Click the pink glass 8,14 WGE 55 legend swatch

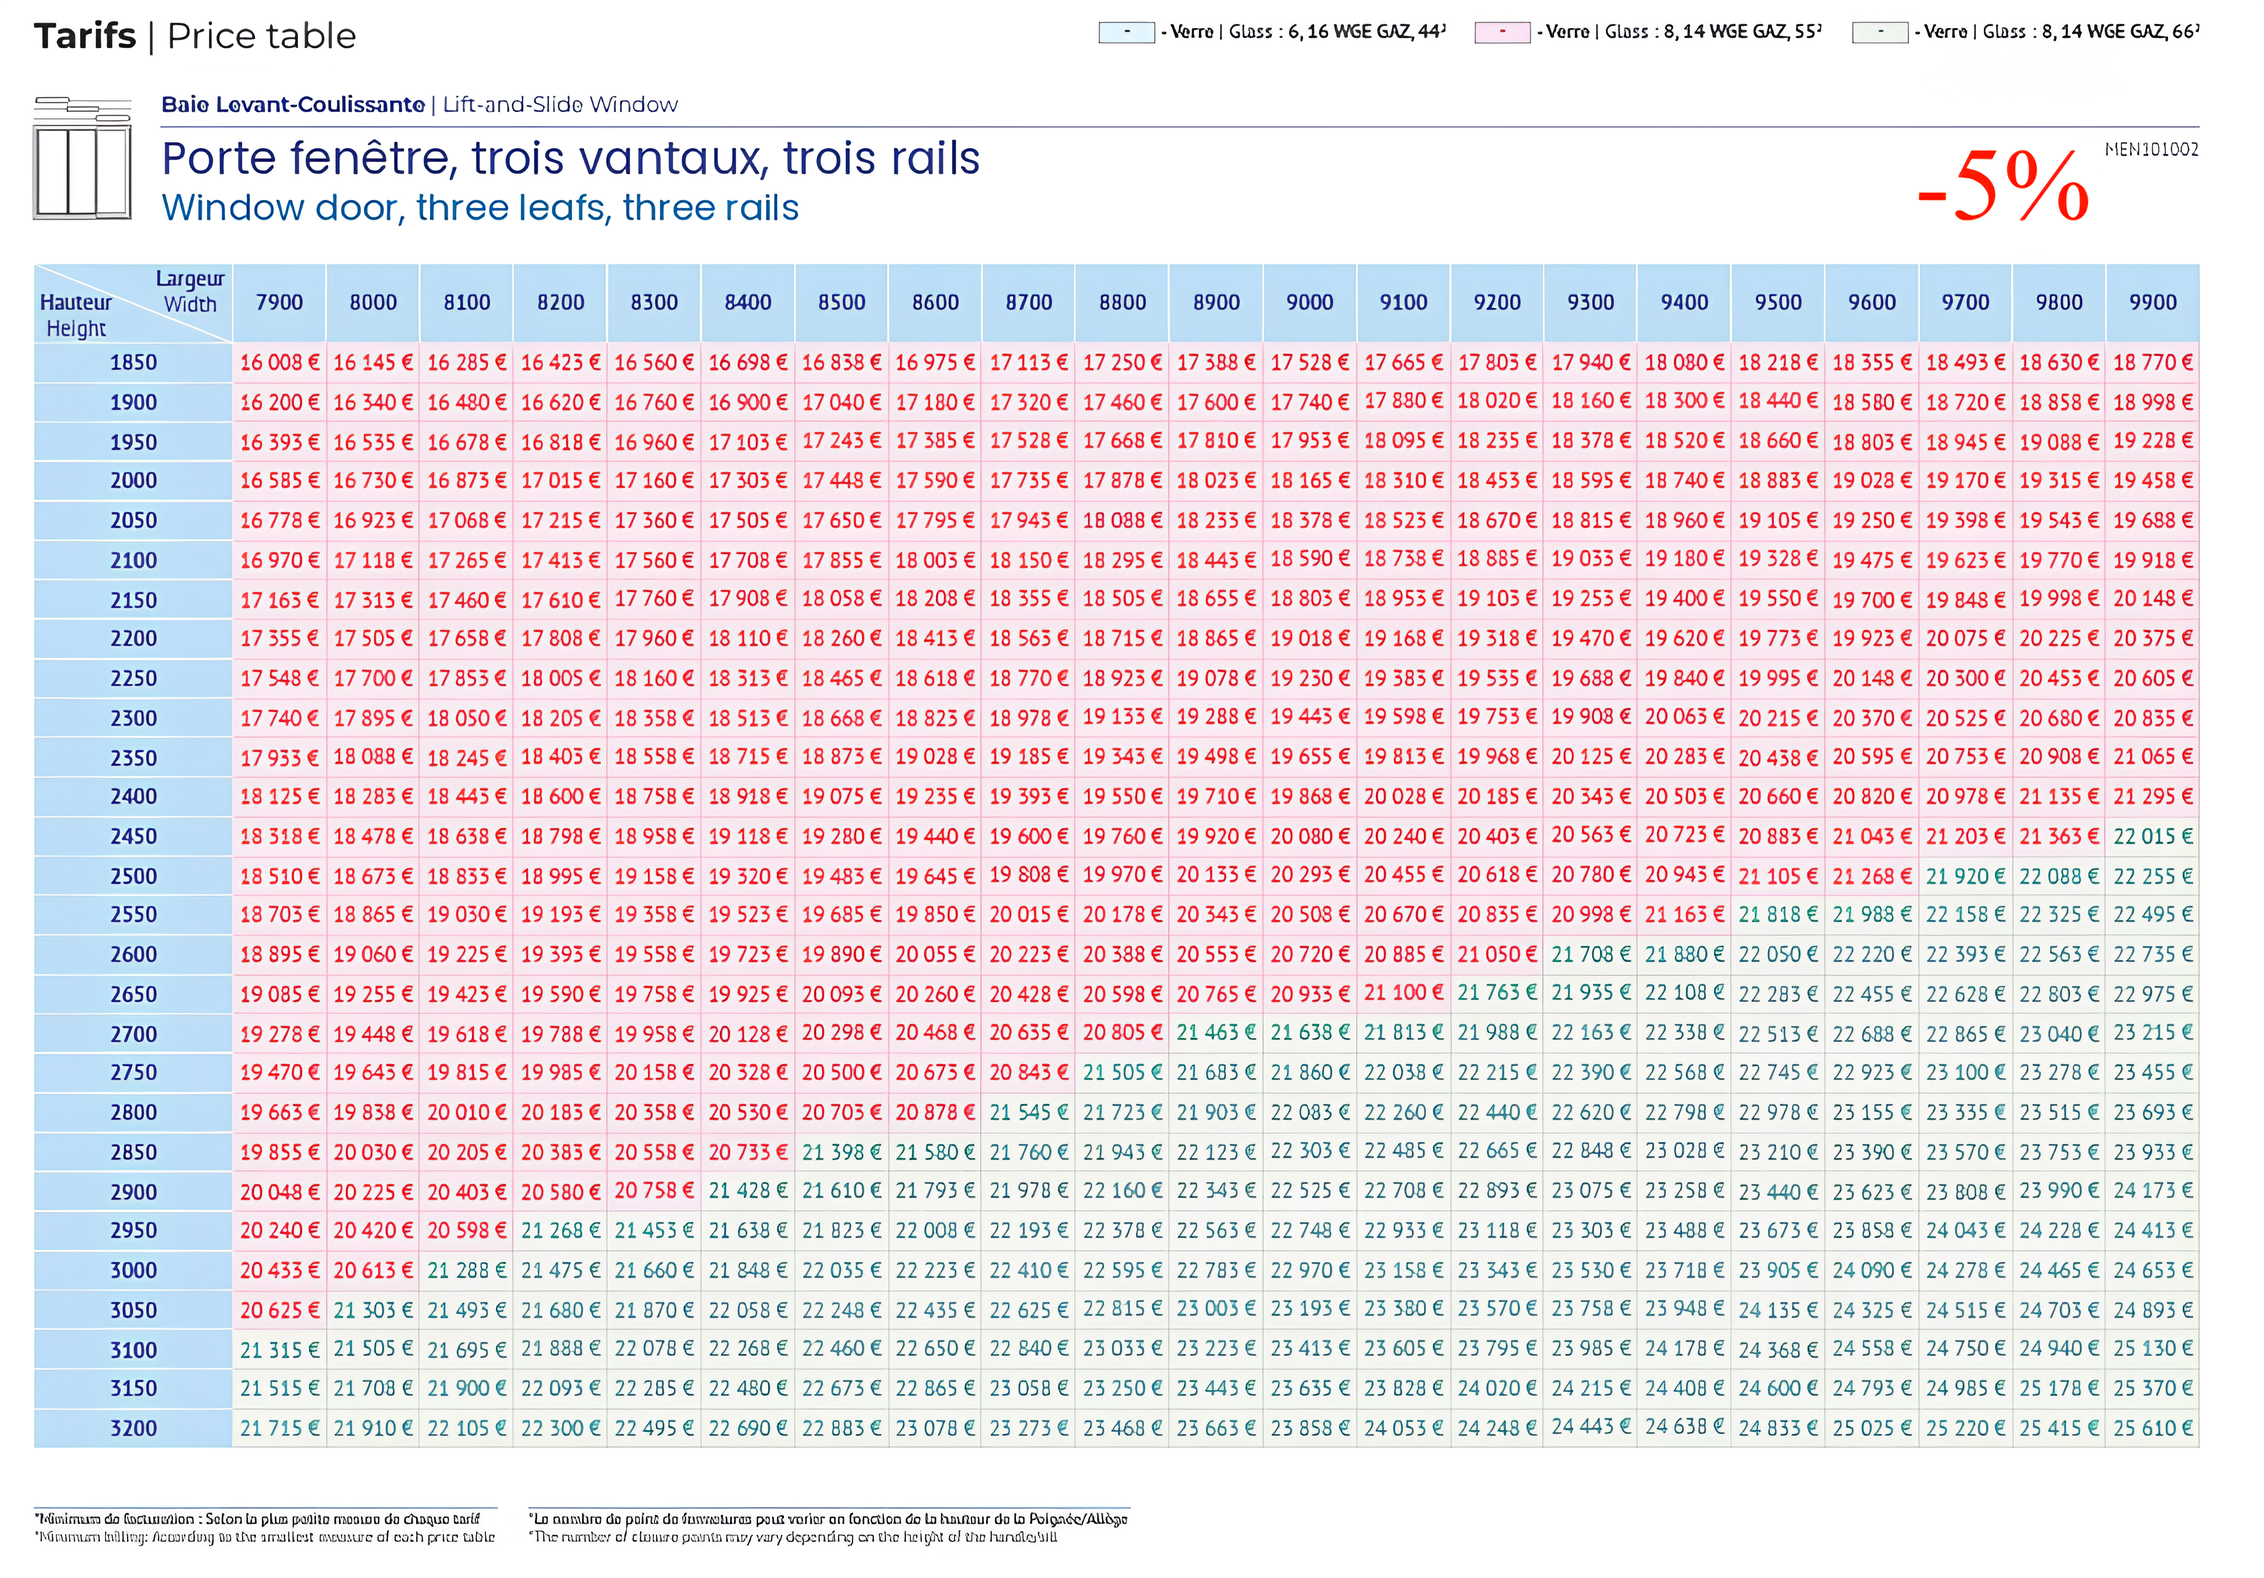(1502, 32)
